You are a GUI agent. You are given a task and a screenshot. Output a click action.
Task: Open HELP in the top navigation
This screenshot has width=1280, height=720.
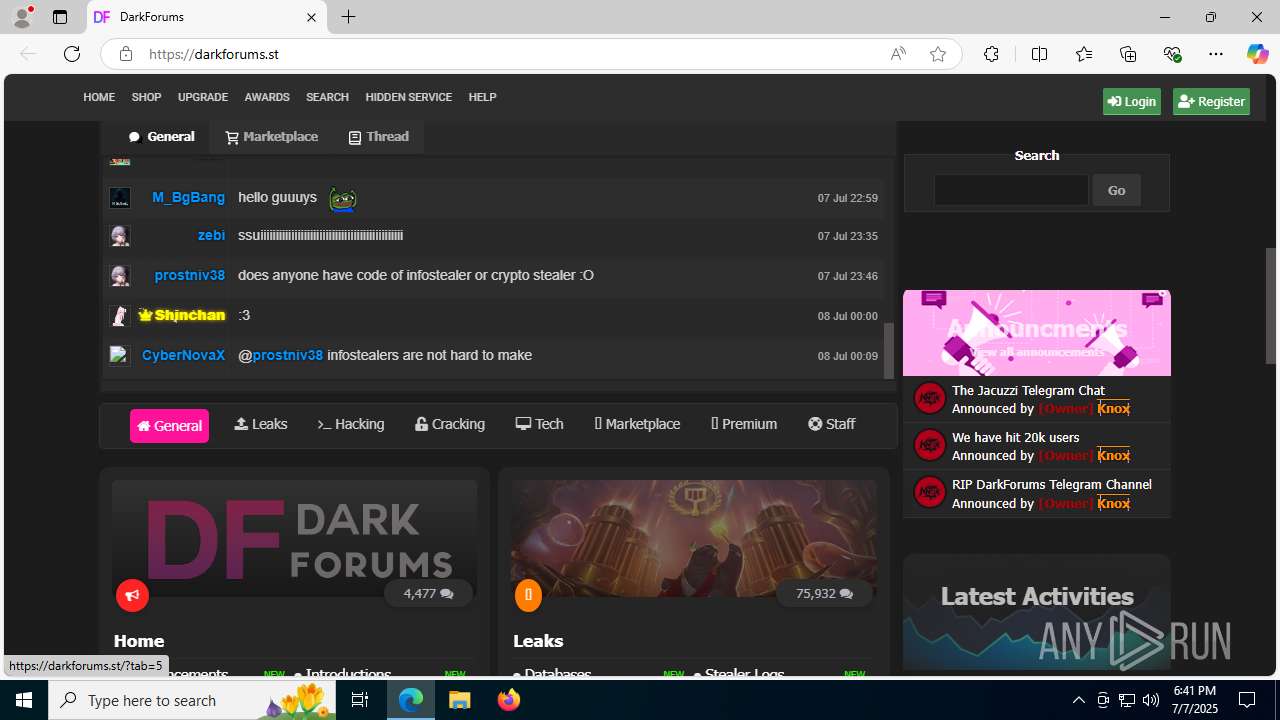[482, 97]
